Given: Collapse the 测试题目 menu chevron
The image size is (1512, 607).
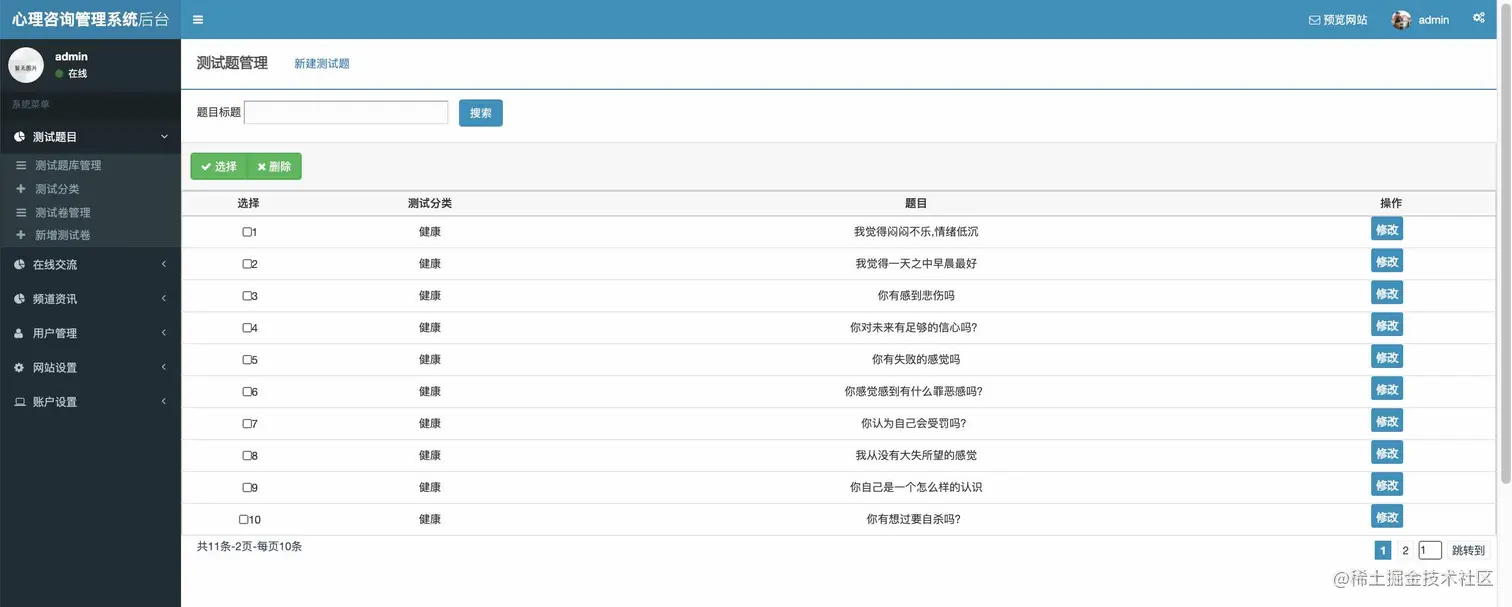Looking at the screenshot, I should pyautogui.click(x=164, y=137).
